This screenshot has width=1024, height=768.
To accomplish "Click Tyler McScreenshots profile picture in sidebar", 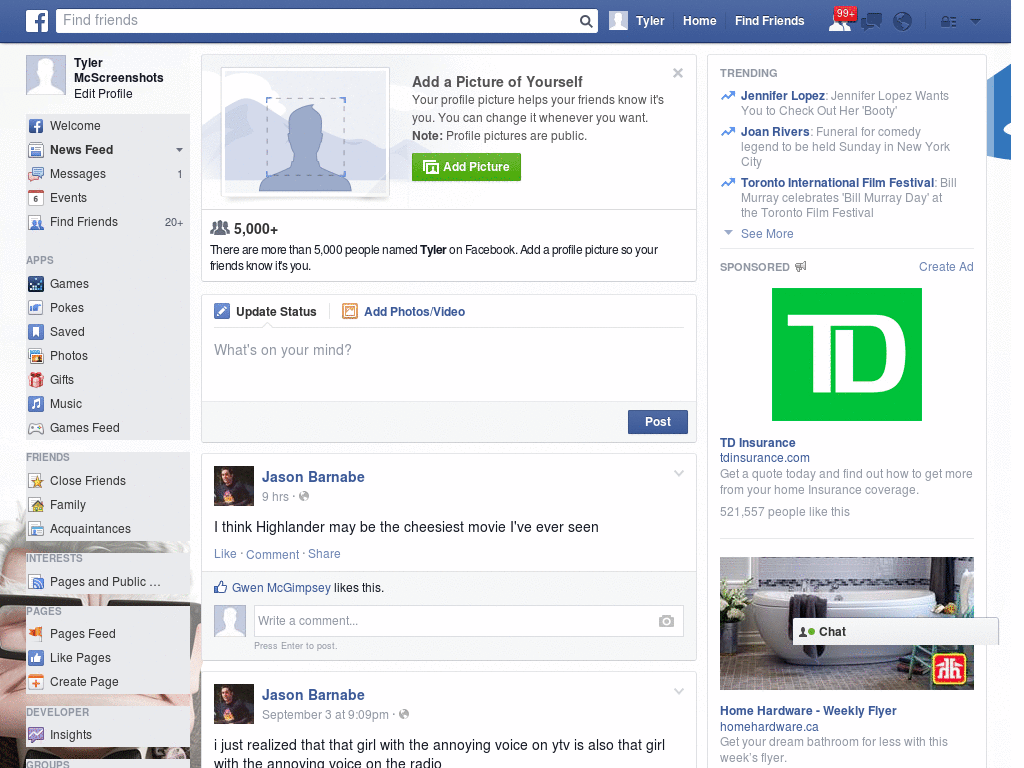I will (46, 75).
